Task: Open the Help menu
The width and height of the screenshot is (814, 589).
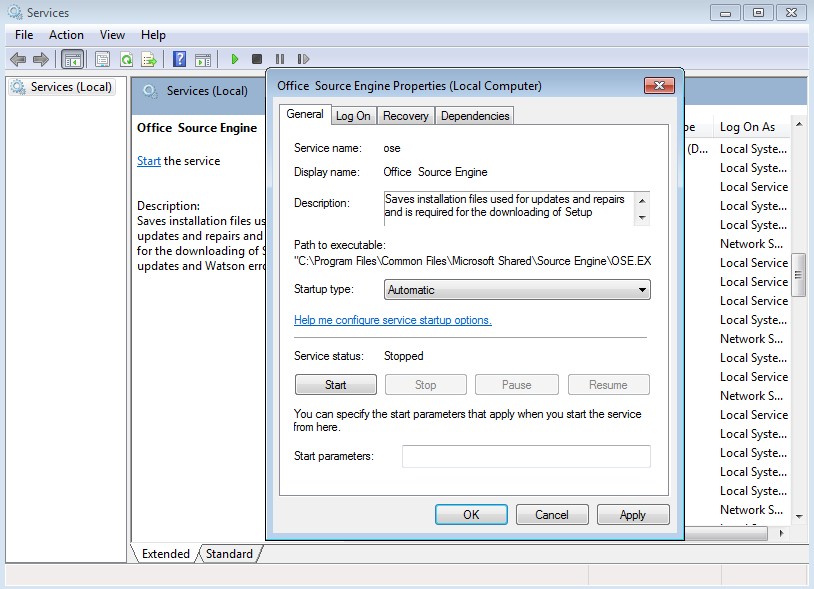Action: [x=153, y=35]
